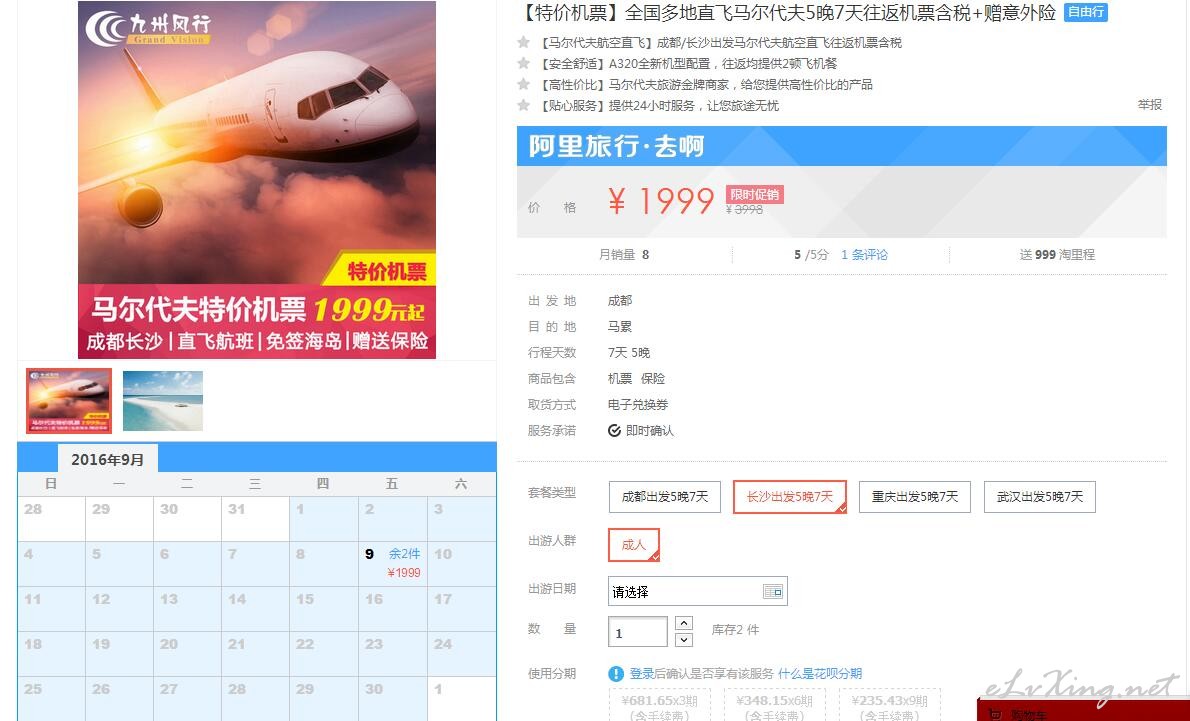Image resolution: width=1190 pixels, height=721 pixels.
Task: Open the 1 条评论 reviews link
Action: [x=864, y=254]
